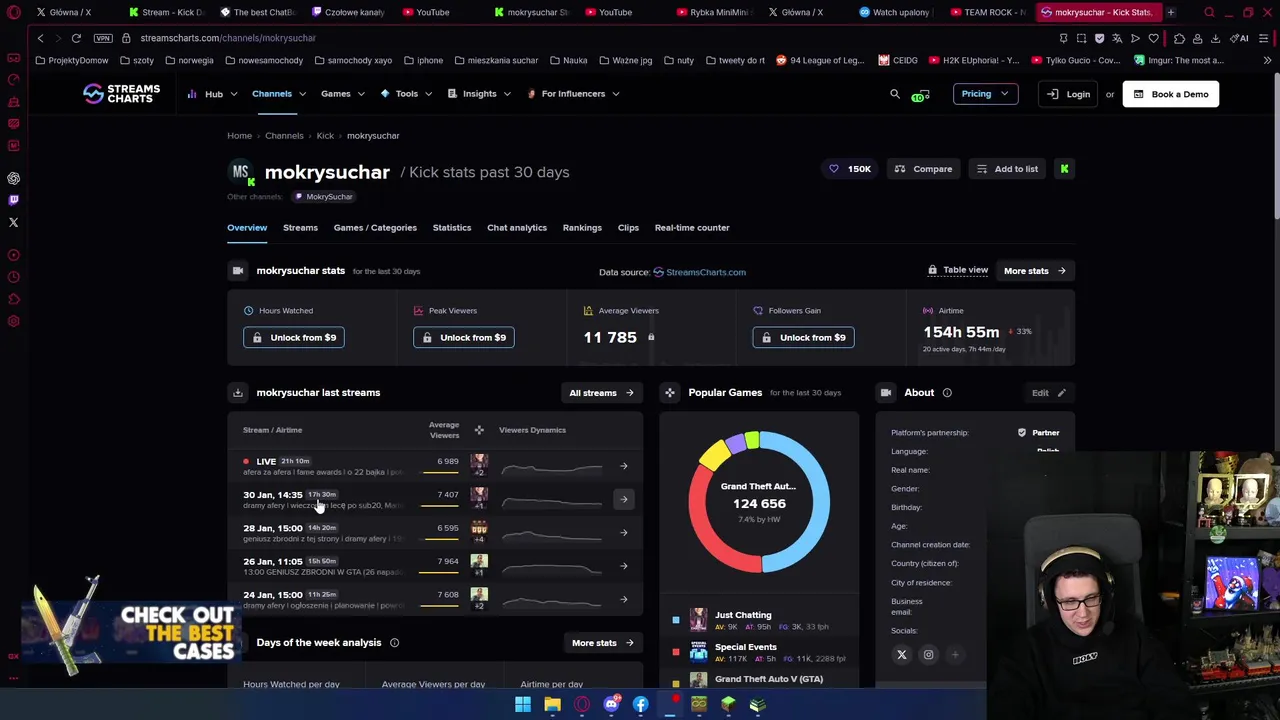
Task: Expand the Hub navigation dropdown
Action: pos(212,94)
